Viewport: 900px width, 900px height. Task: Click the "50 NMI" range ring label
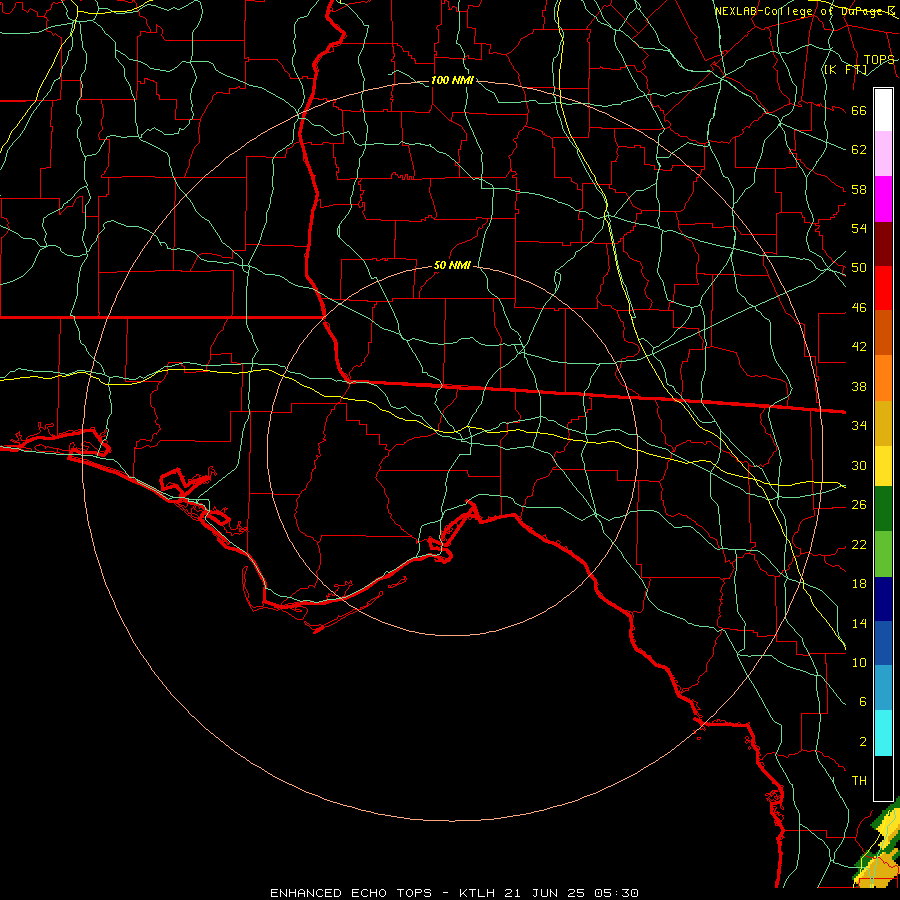(x=452, y=265)
